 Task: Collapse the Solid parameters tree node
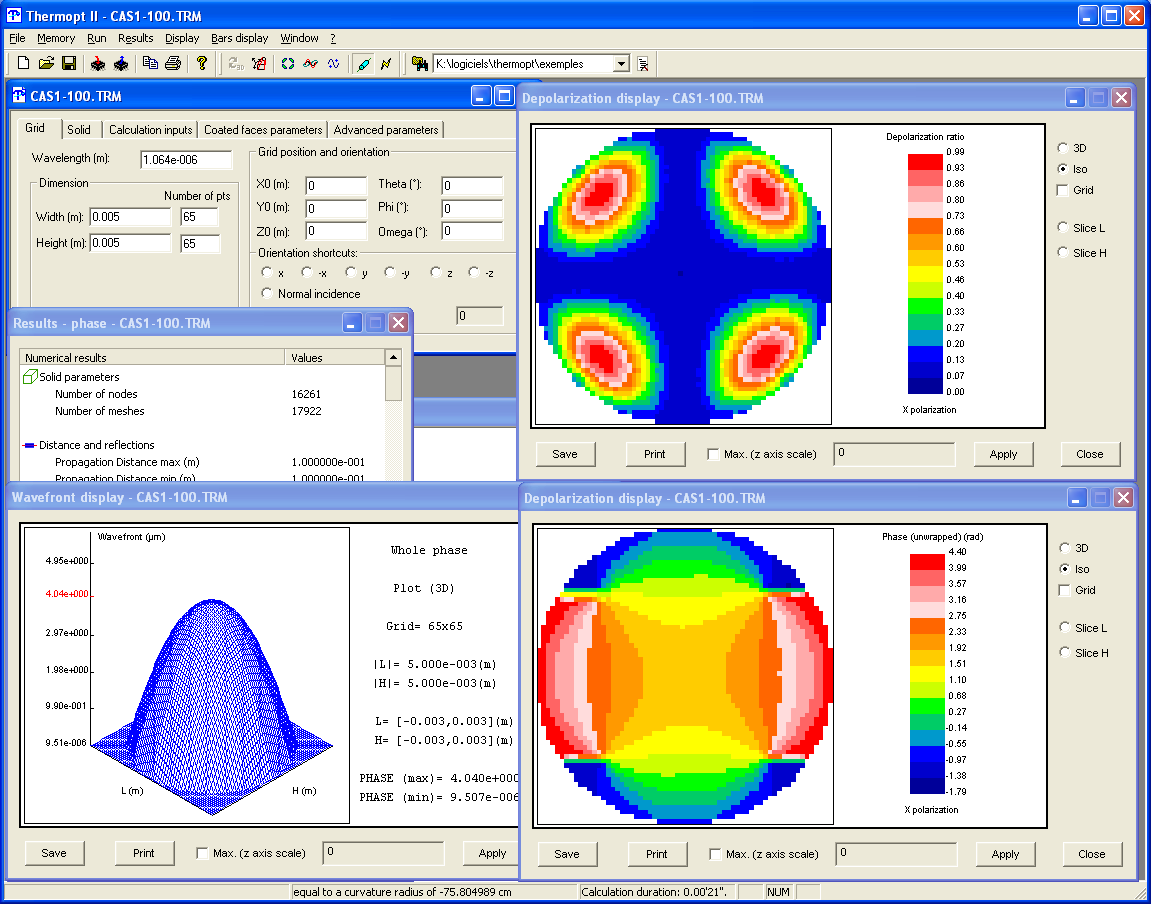click(x=30, y=377)
